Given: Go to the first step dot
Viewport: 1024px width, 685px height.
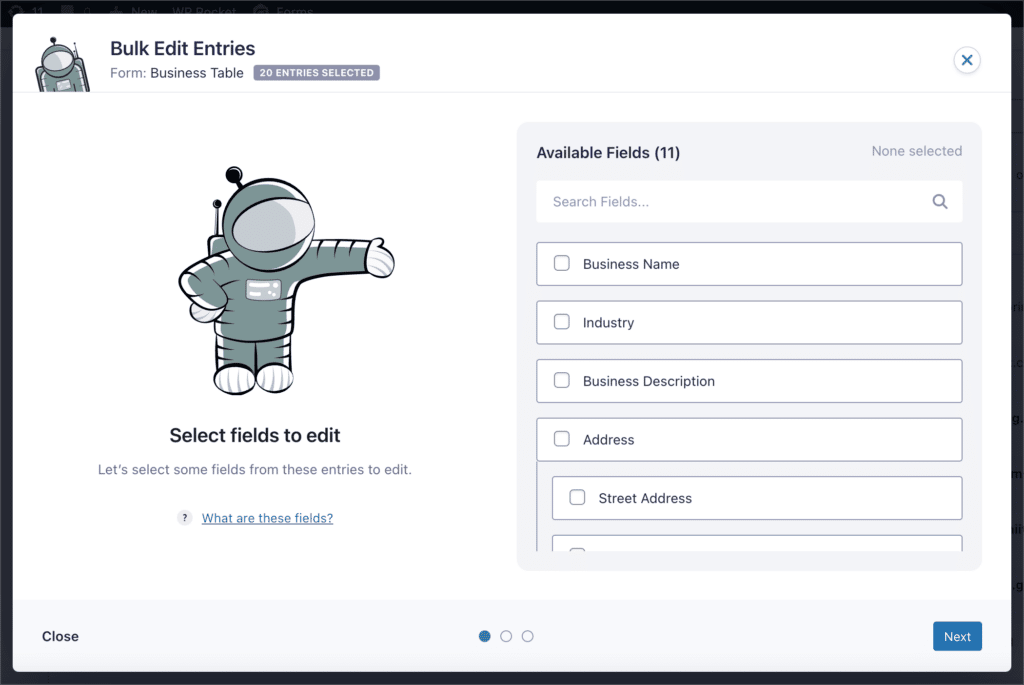Looking at the screenshot, I should [485, 636].
